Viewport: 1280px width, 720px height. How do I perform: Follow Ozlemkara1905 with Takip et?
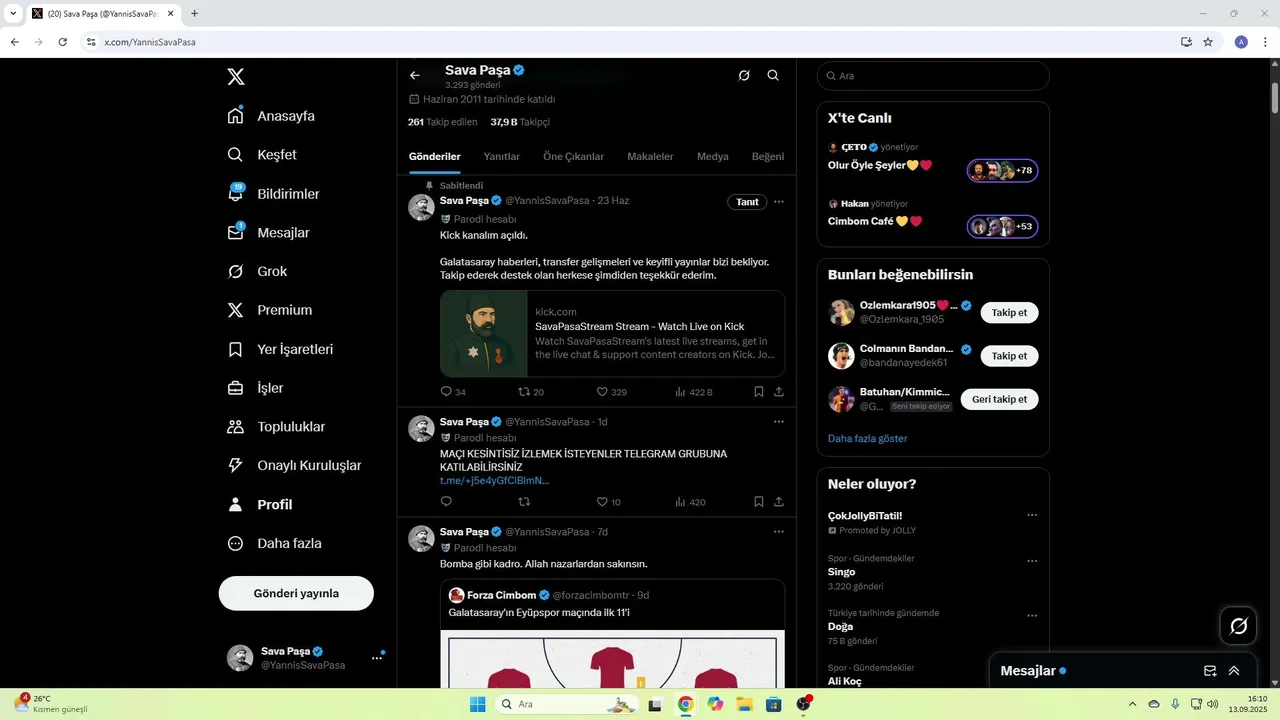(x=1009, y=313)
